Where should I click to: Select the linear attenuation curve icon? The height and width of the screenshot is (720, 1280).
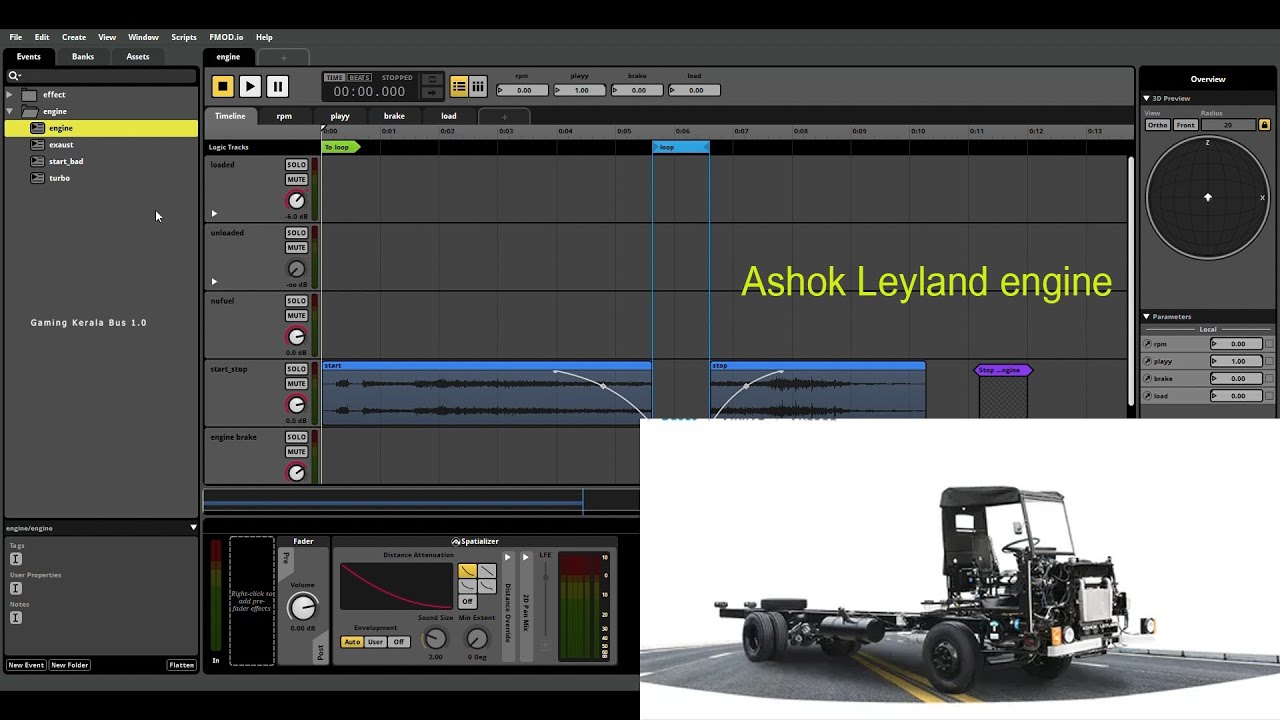(486, 571)
